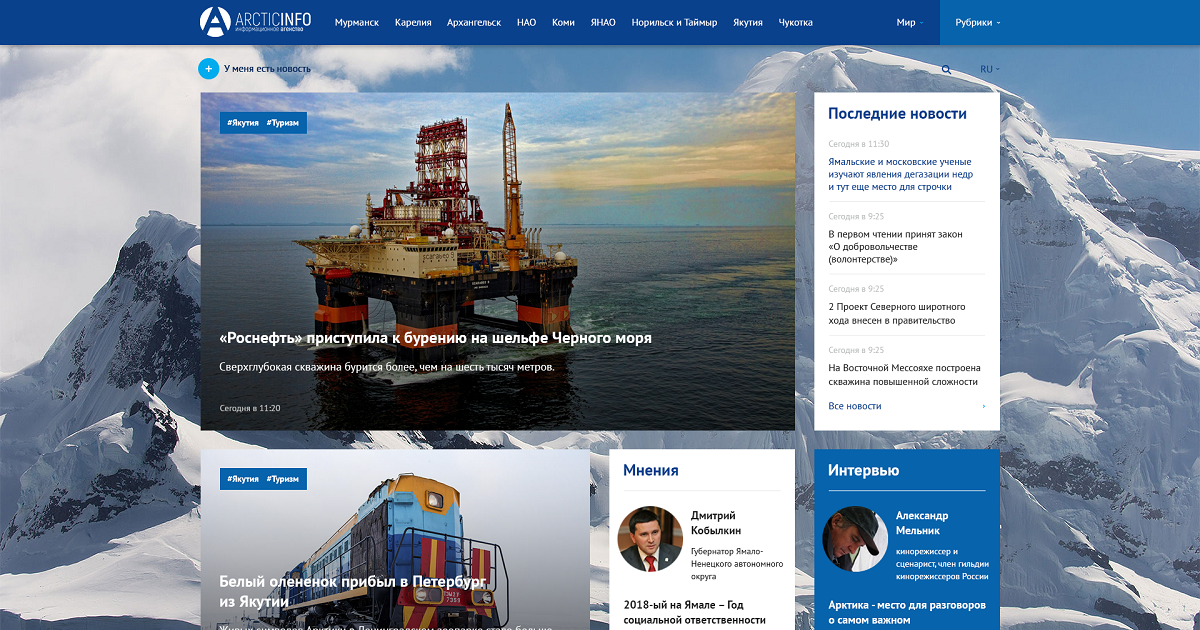Click the arrow next to Все новости
Screen dimensions: 1200x630
(983, 407)
